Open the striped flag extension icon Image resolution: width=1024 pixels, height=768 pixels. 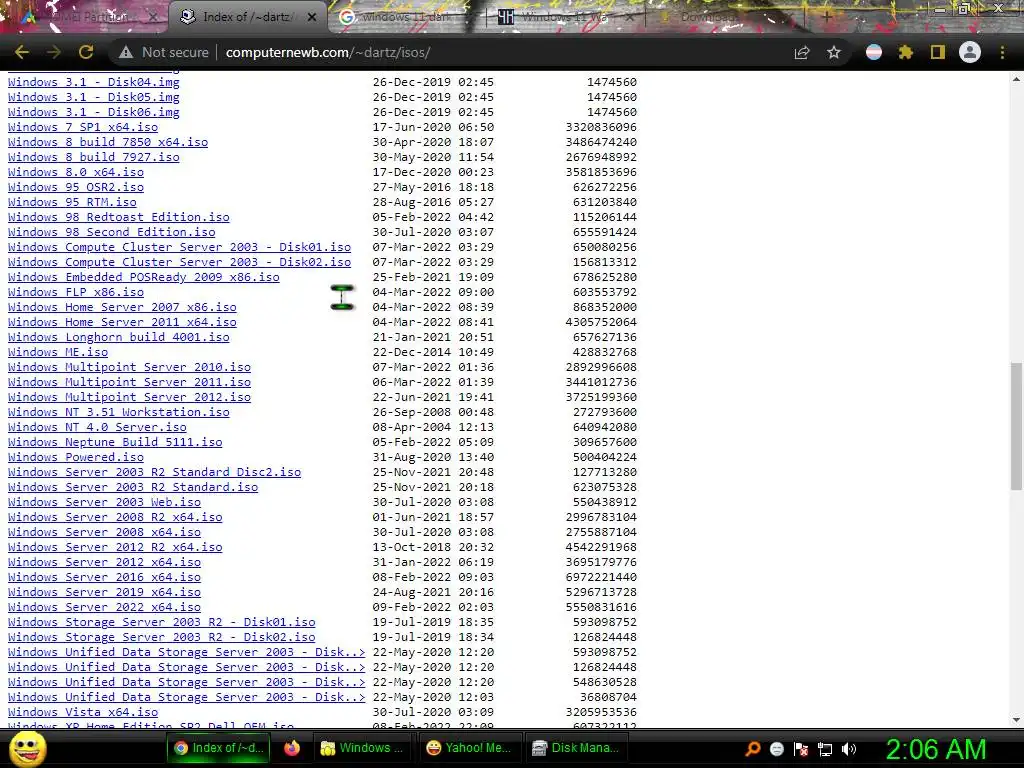point(874,52)
